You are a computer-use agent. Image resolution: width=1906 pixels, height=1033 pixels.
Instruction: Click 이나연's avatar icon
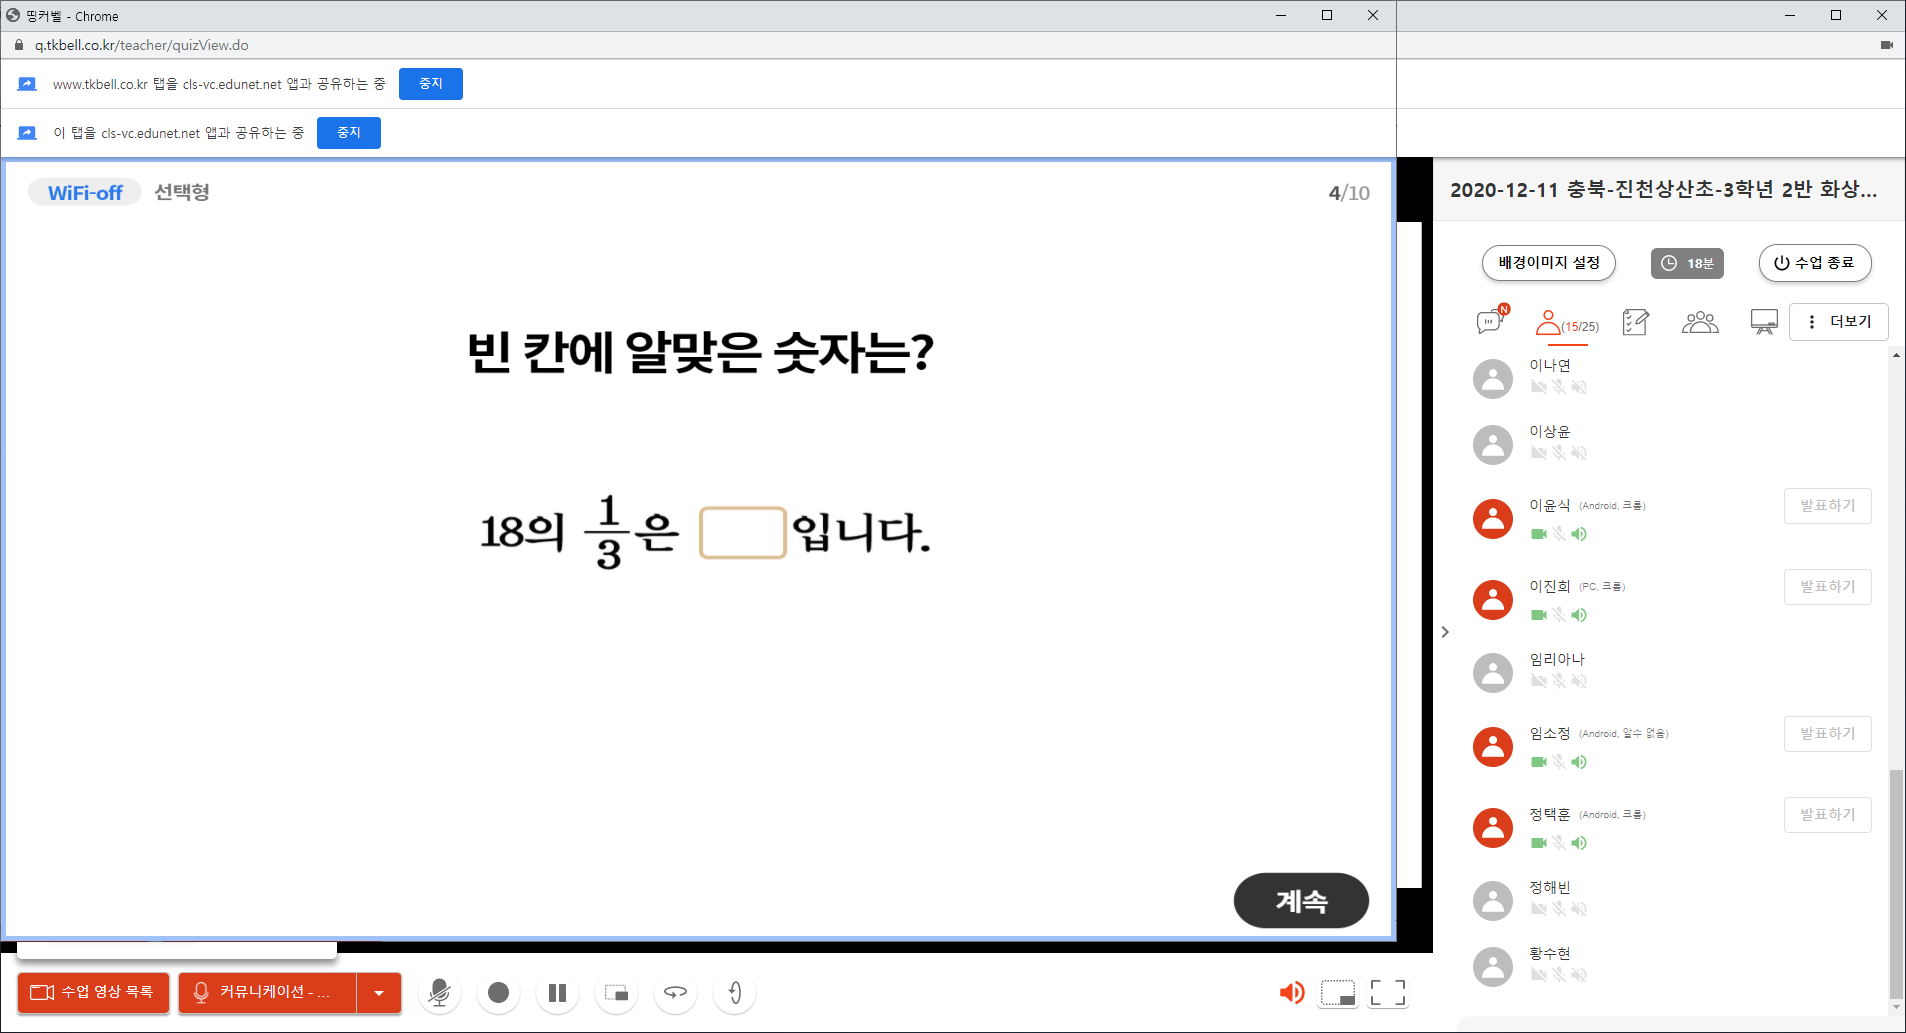[x=1493, y=379]
